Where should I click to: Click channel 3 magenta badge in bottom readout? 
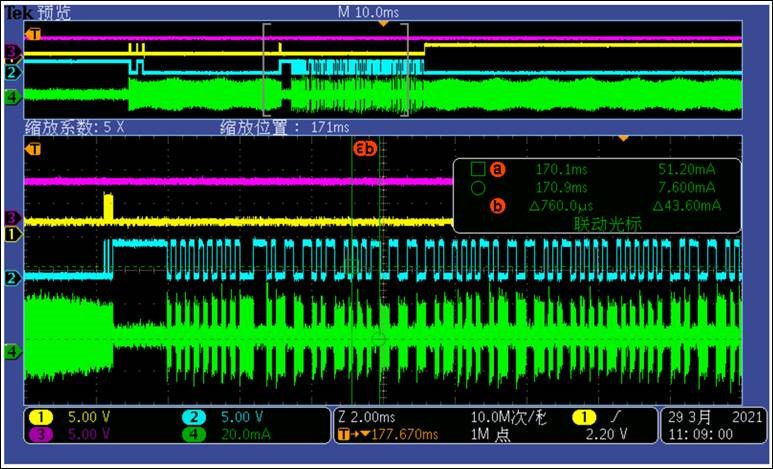coord(41,434)
